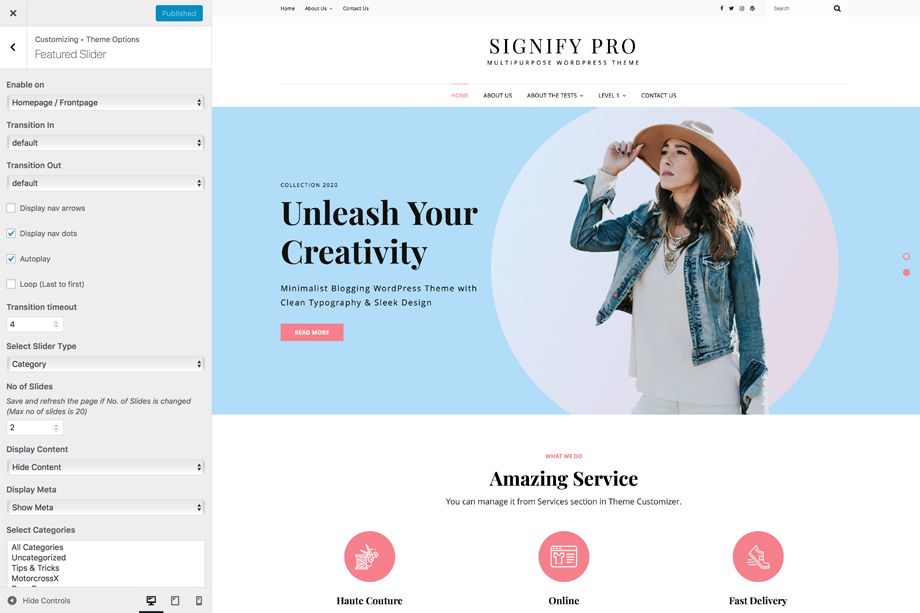Open the Twitter social icon
The width and height of the screenshot is (920, 613).
(732, 8)
